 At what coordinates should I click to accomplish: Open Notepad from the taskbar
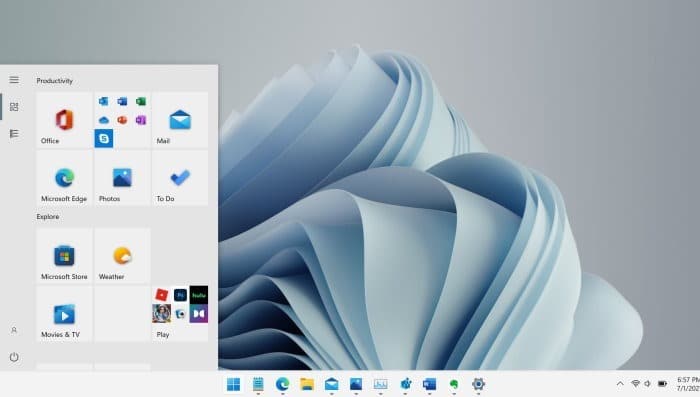pos(258,384)
